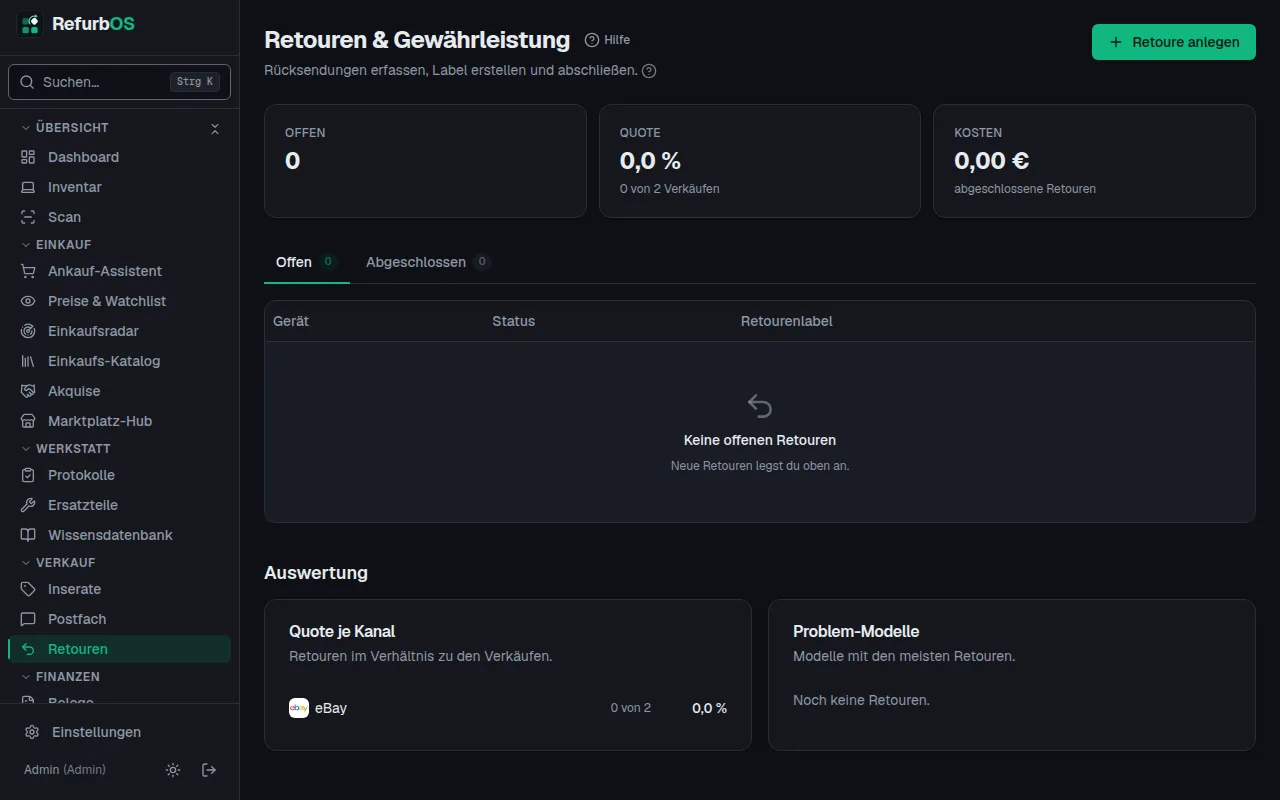Viewport: 1280px width, 800px height.
Task: Open the Hilfe link
Action: pos(608,40)
